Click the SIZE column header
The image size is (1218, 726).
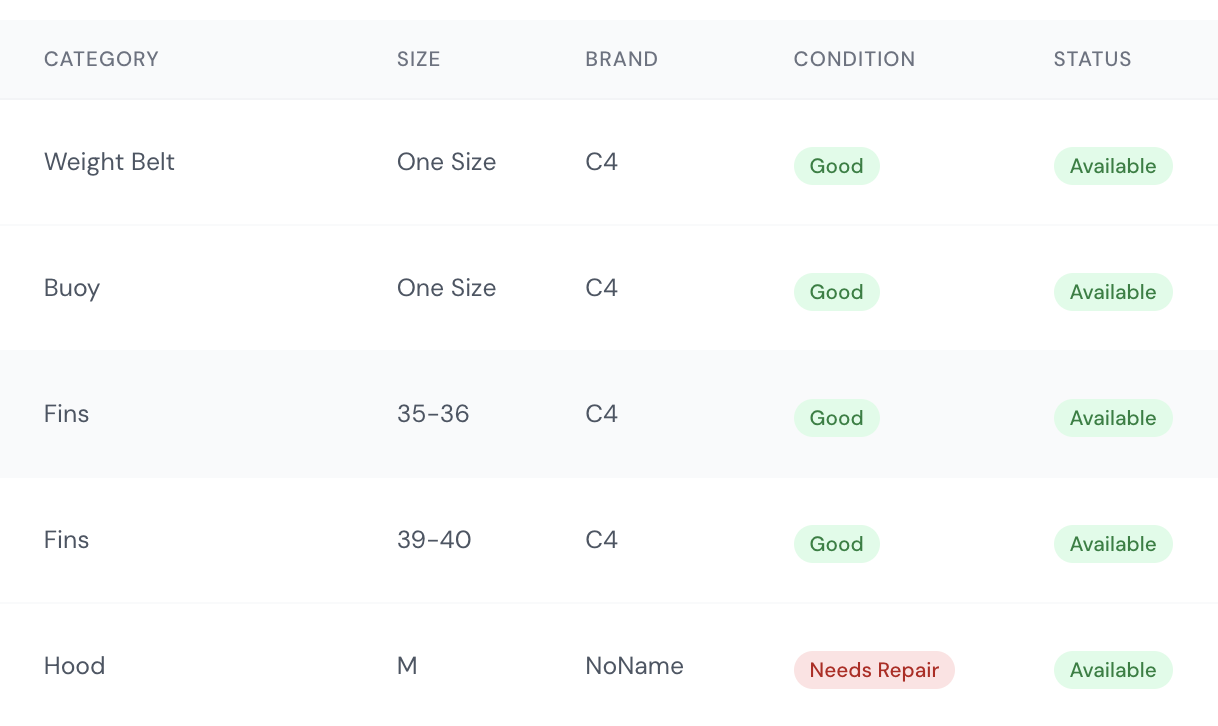(x=418, y=59)
